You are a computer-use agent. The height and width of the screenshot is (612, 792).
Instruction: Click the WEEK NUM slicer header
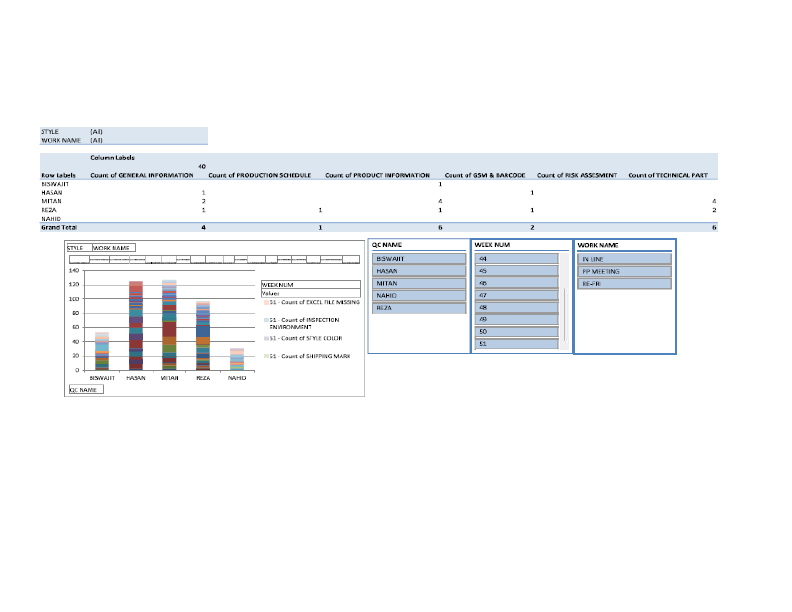[492, 244]
